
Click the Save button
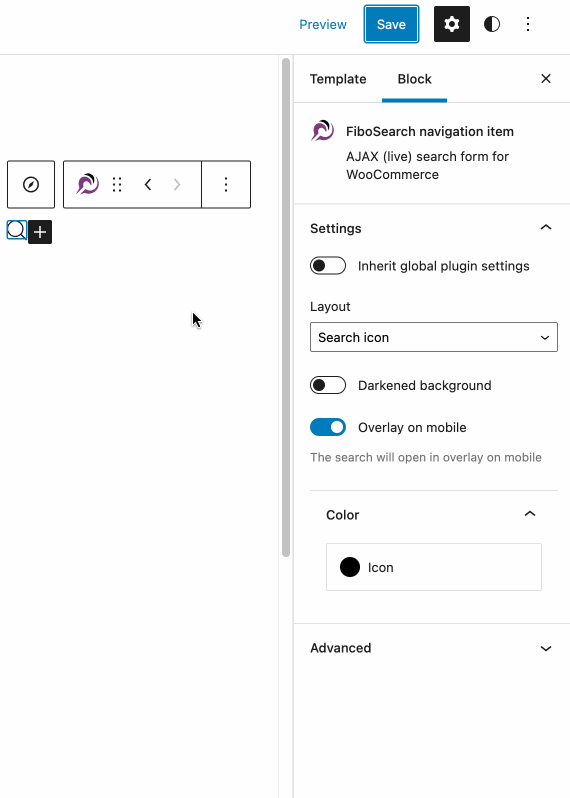click(x=391, y=24)
